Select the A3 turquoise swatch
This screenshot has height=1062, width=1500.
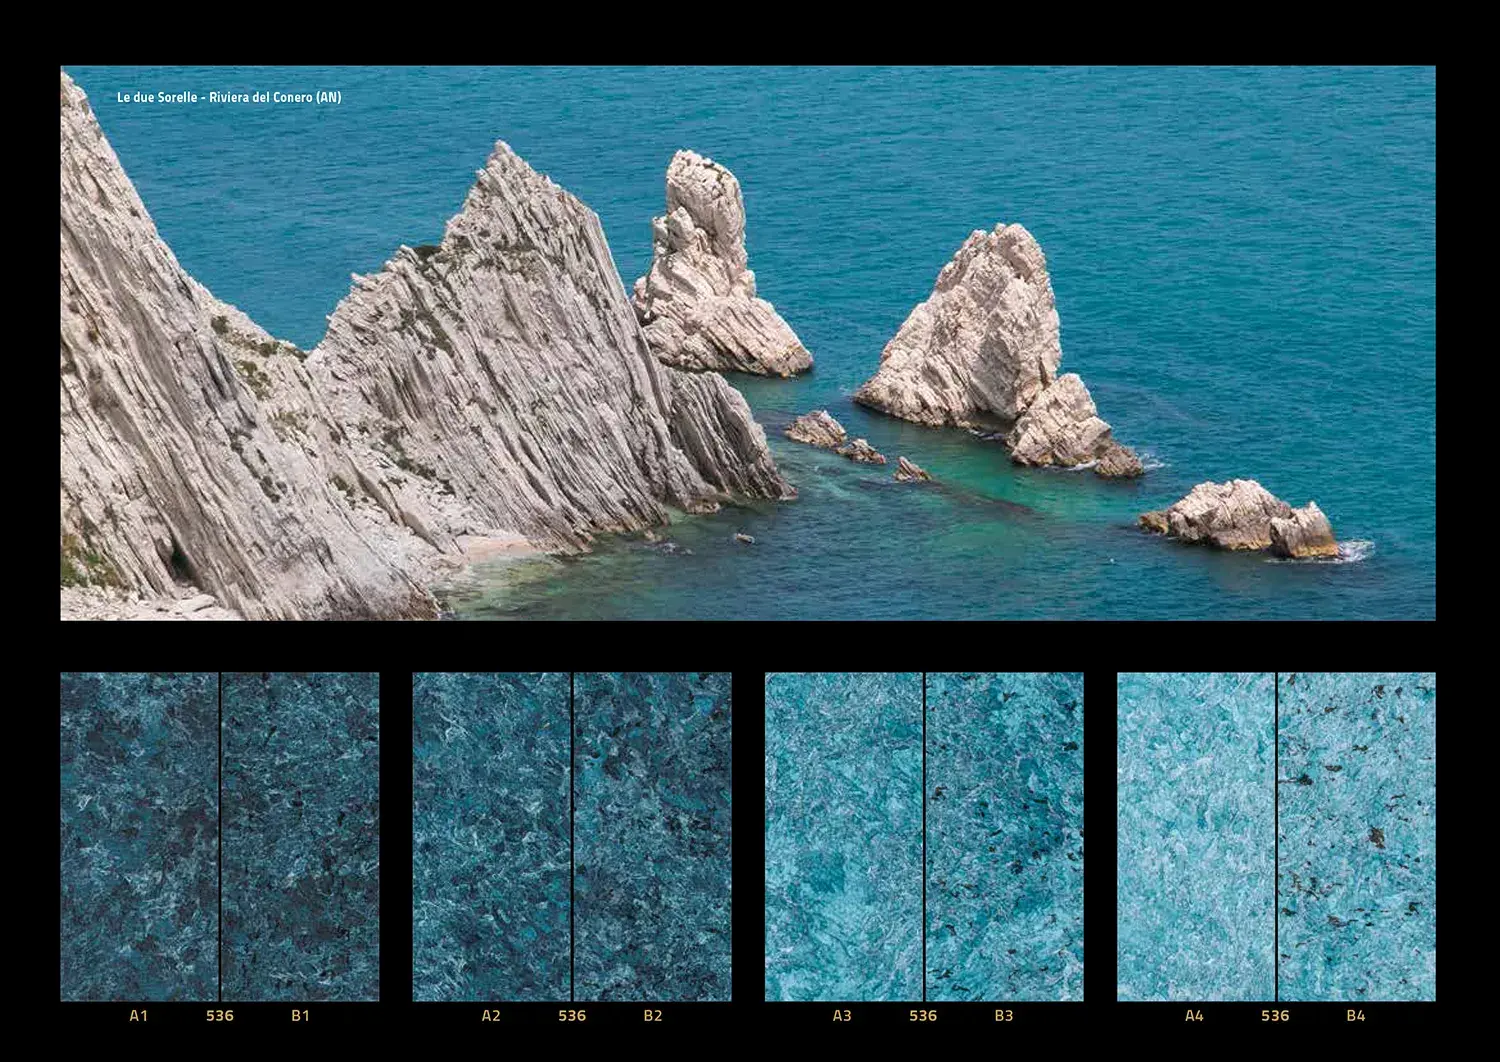pyautogui.click(x=844, y=836)
